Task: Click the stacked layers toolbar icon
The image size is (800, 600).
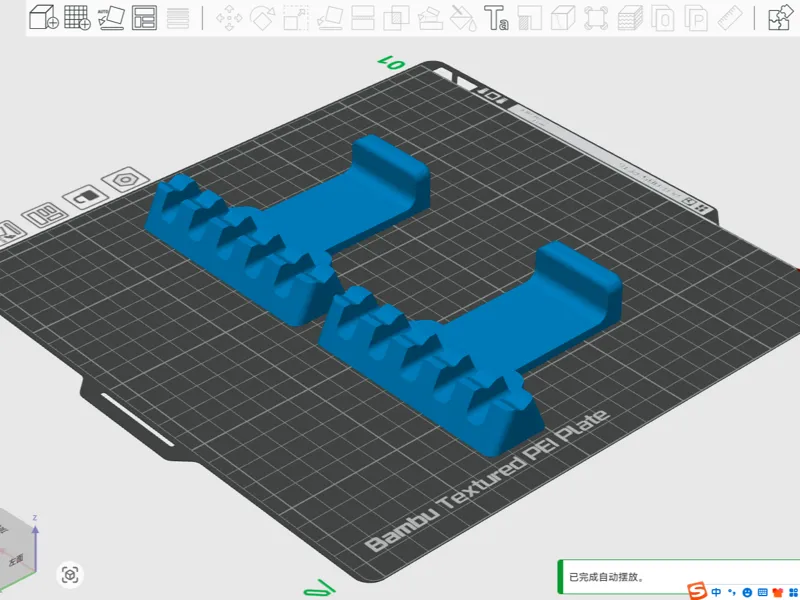Action: click(630, 18)
